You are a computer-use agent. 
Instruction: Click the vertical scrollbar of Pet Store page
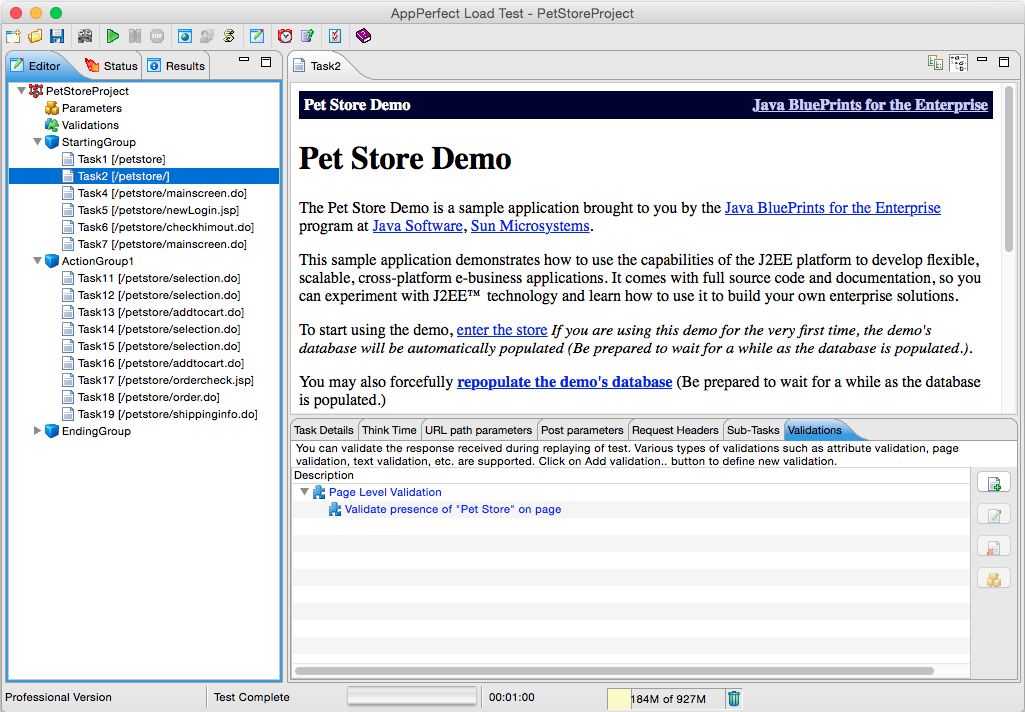tap(1009, 170)
